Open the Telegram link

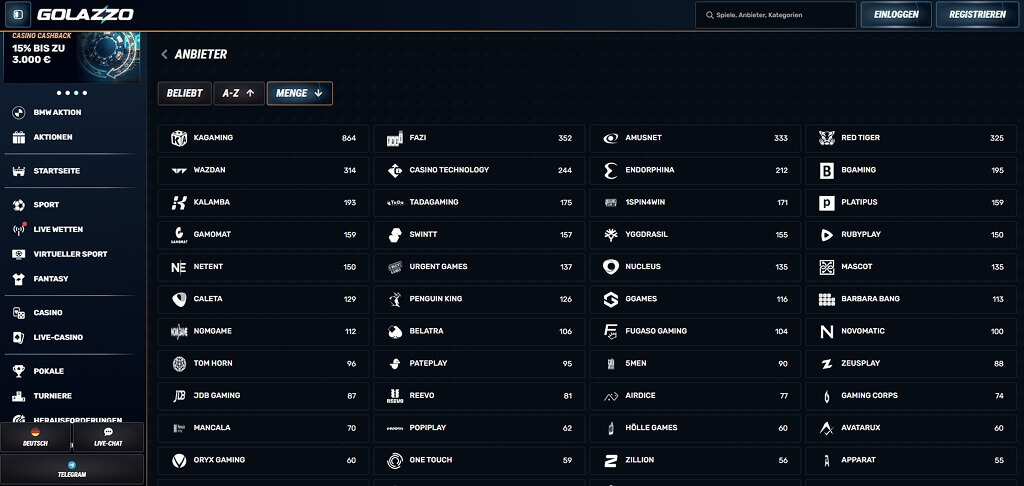72,469
